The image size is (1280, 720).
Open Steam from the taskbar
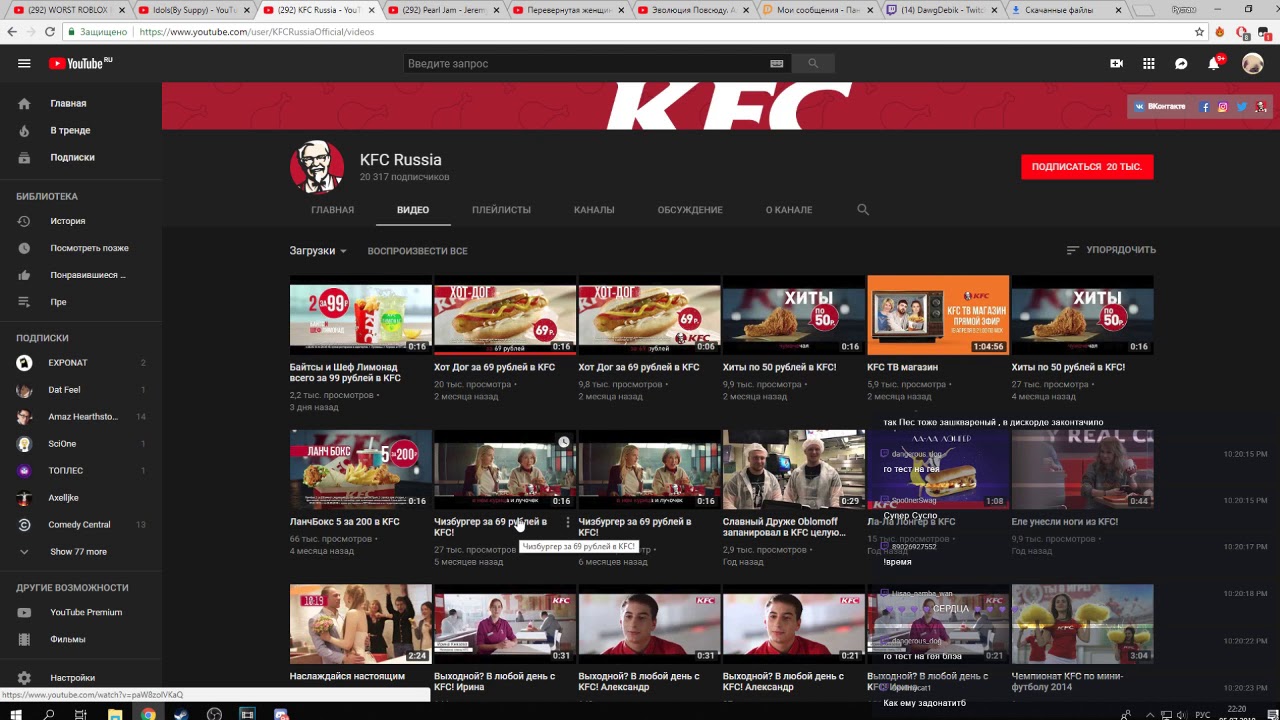tap(180, 714)
